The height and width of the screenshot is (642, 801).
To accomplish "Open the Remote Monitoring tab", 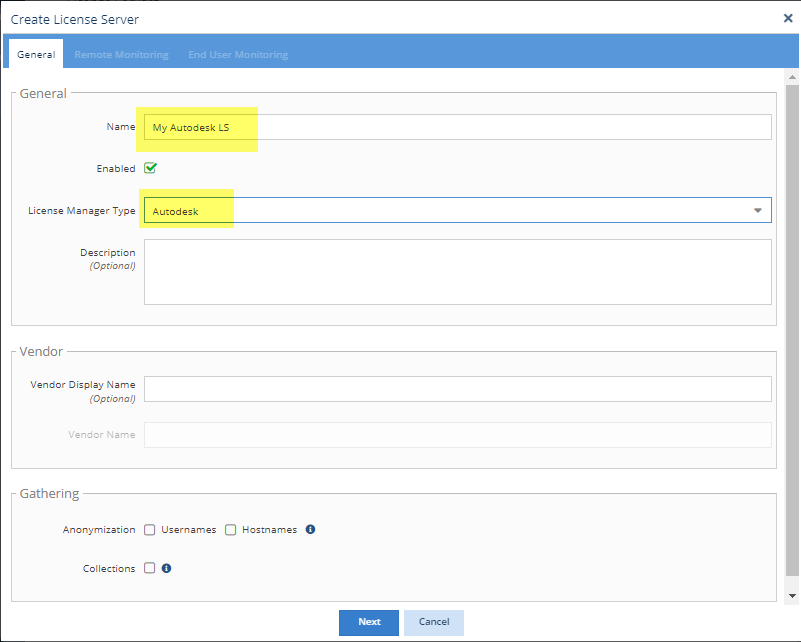I will pos(122,54).
